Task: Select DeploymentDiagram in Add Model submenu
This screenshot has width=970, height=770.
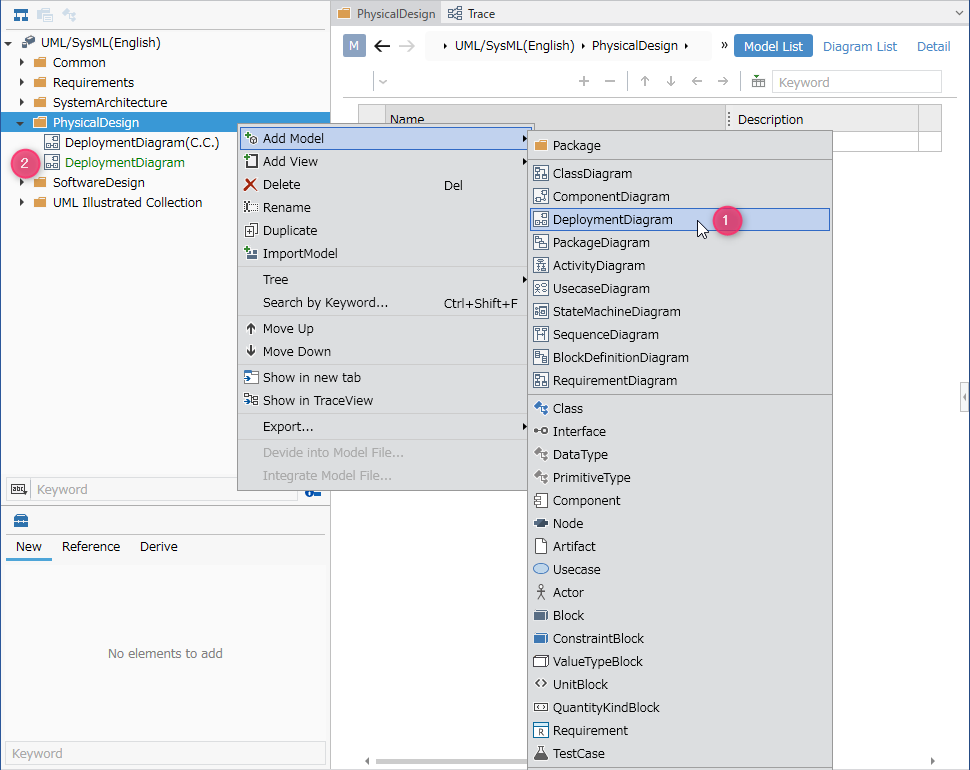Action: [680, 220]
